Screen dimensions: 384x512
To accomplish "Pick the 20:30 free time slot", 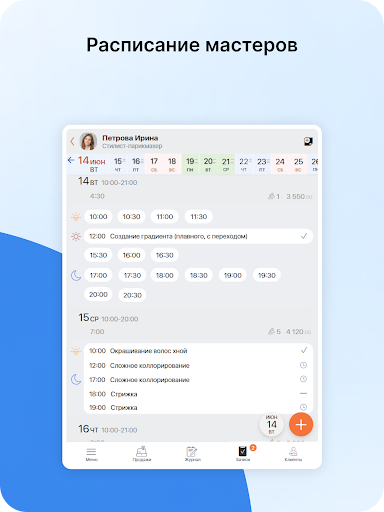I will pos(132,295).
